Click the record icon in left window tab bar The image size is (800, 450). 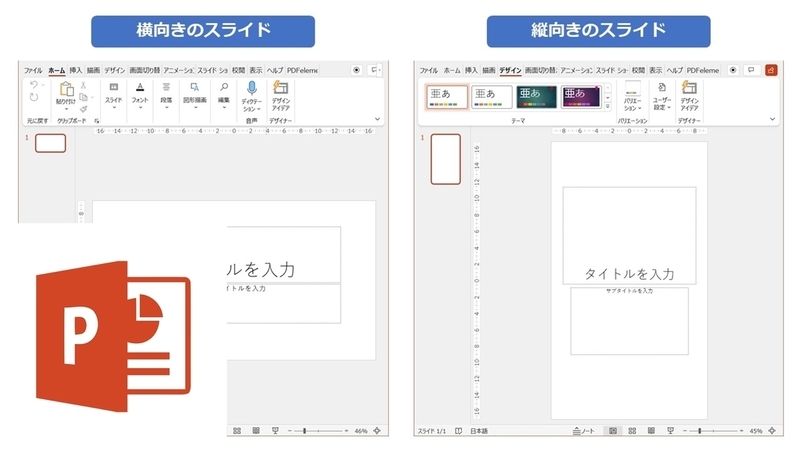pos(357,70)
